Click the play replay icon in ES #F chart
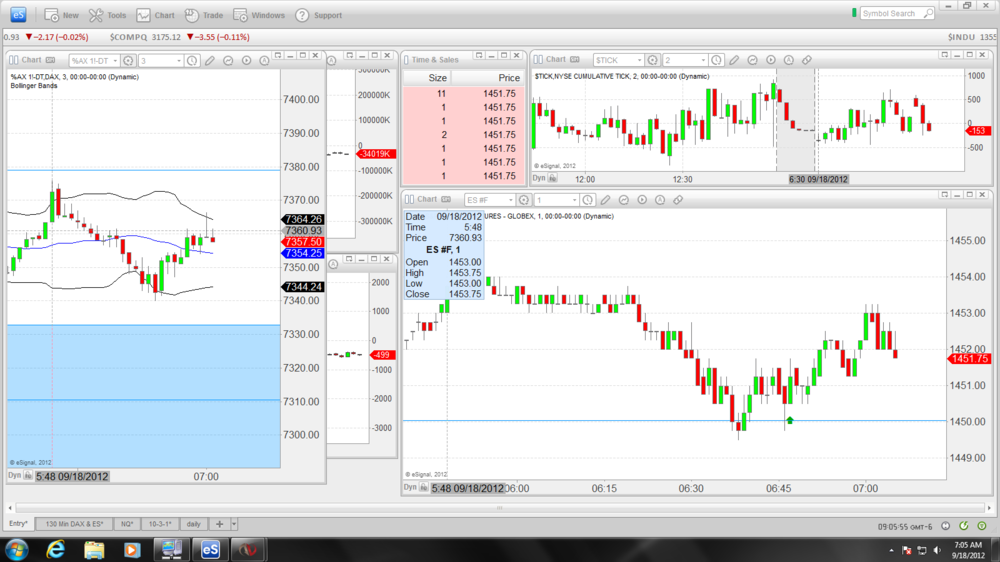The image size is (1000, 562). click(x=642, y=200)
